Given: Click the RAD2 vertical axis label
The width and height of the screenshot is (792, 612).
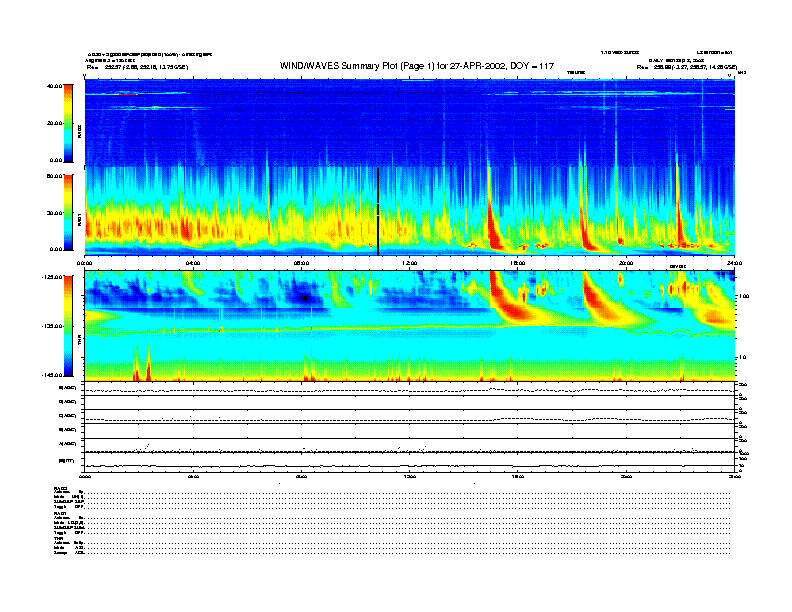Looking at the screenshot, I should point(79,132).
